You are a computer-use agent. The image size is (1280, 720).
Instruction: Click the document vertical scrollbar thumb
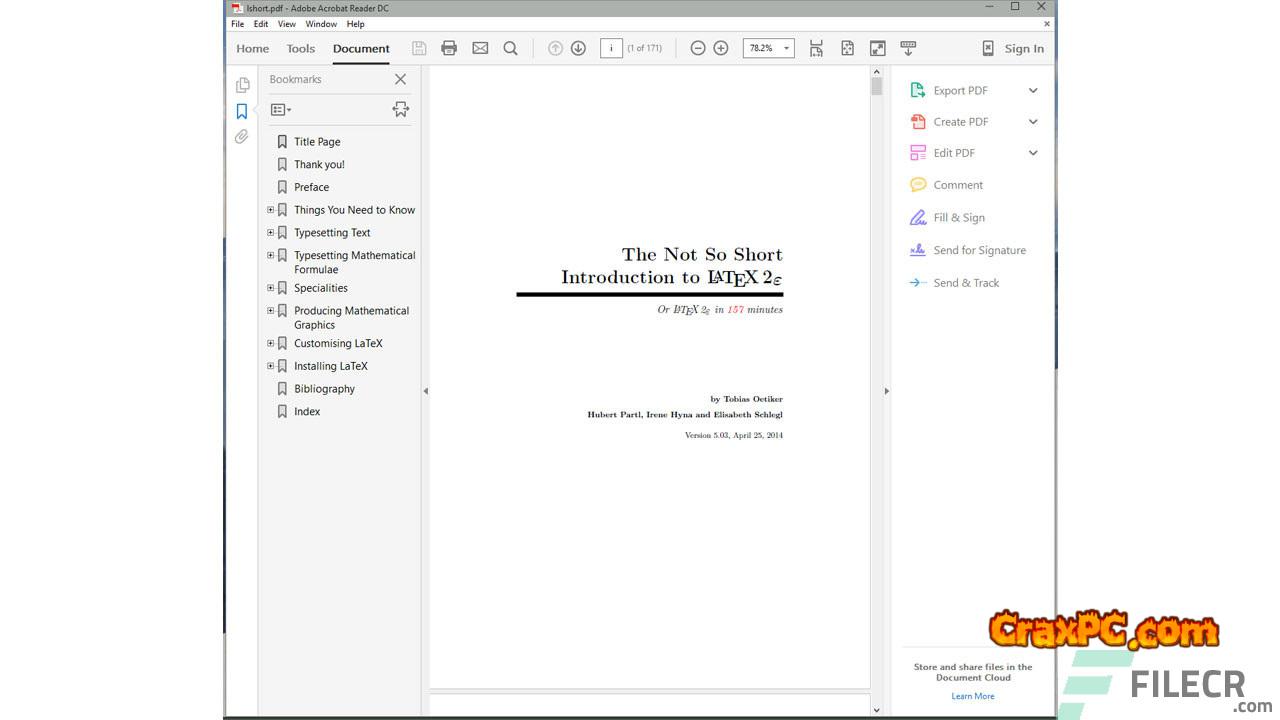click(877, 87)
